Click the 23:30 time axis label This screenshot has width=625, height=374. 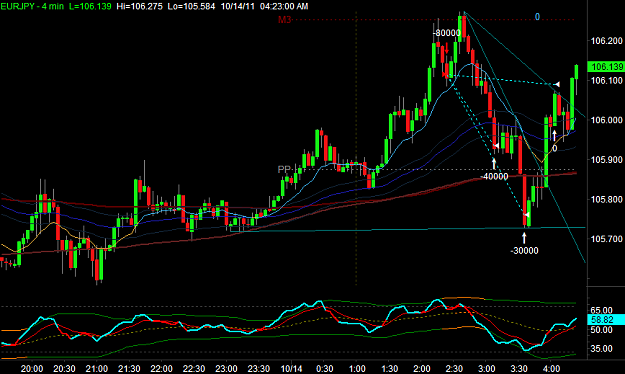tap(259, 368)
